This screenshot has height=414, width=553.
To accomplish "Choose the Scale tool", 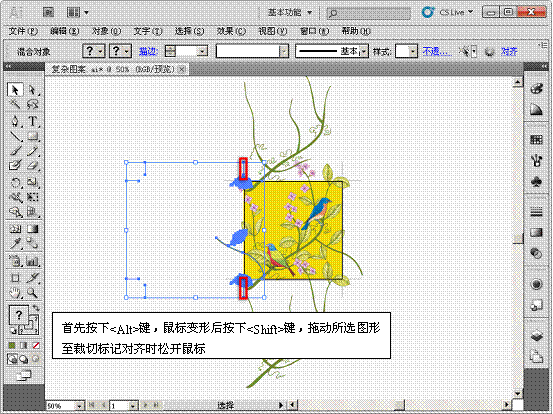I will (x=32, y=182).
